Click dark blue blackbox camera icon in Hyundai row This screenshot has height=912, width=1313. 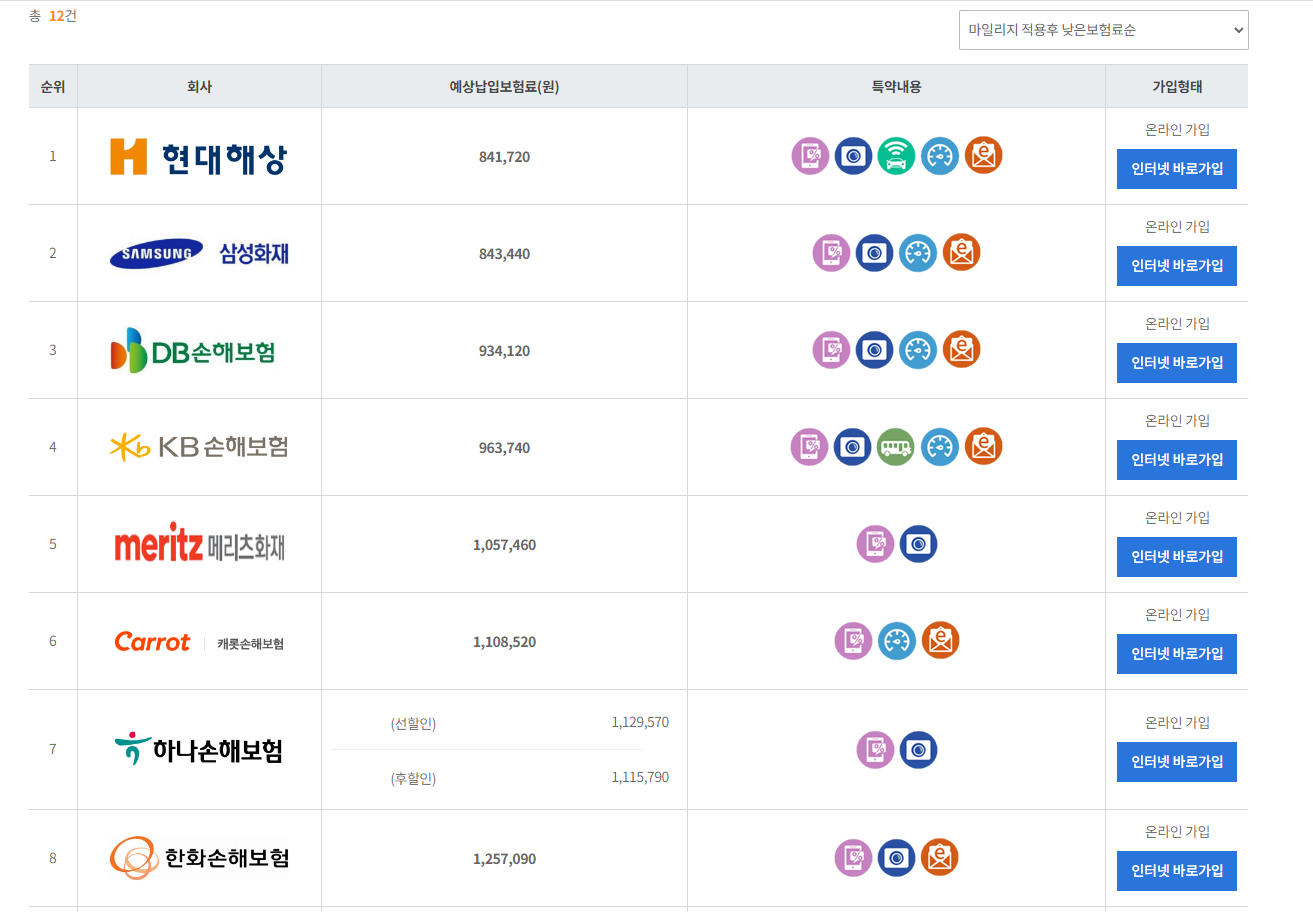pos(854,156)
